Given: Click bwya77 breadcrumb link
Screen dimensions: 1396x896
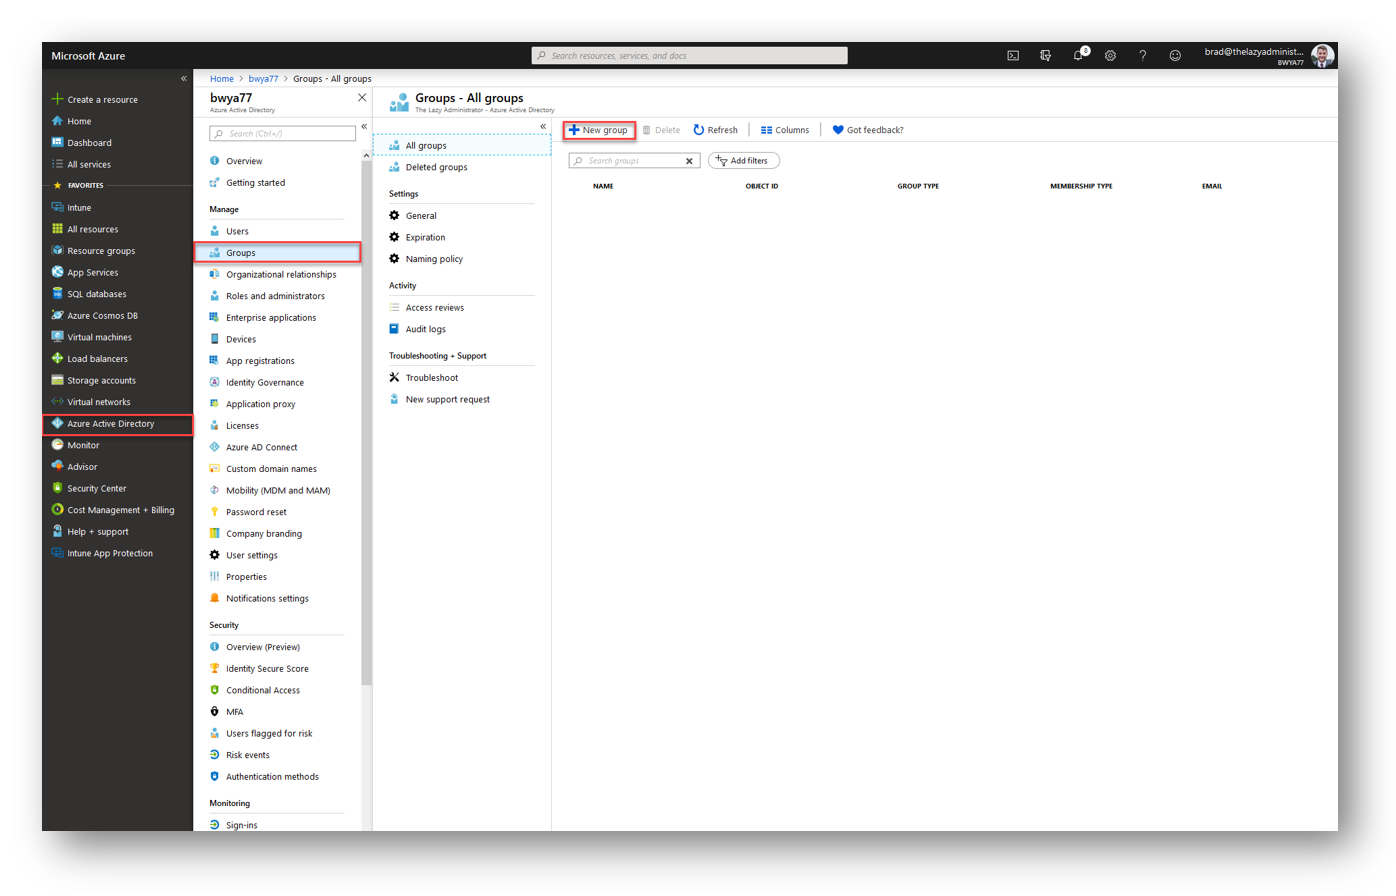Looking at the screenshot, I should [263, 79].
